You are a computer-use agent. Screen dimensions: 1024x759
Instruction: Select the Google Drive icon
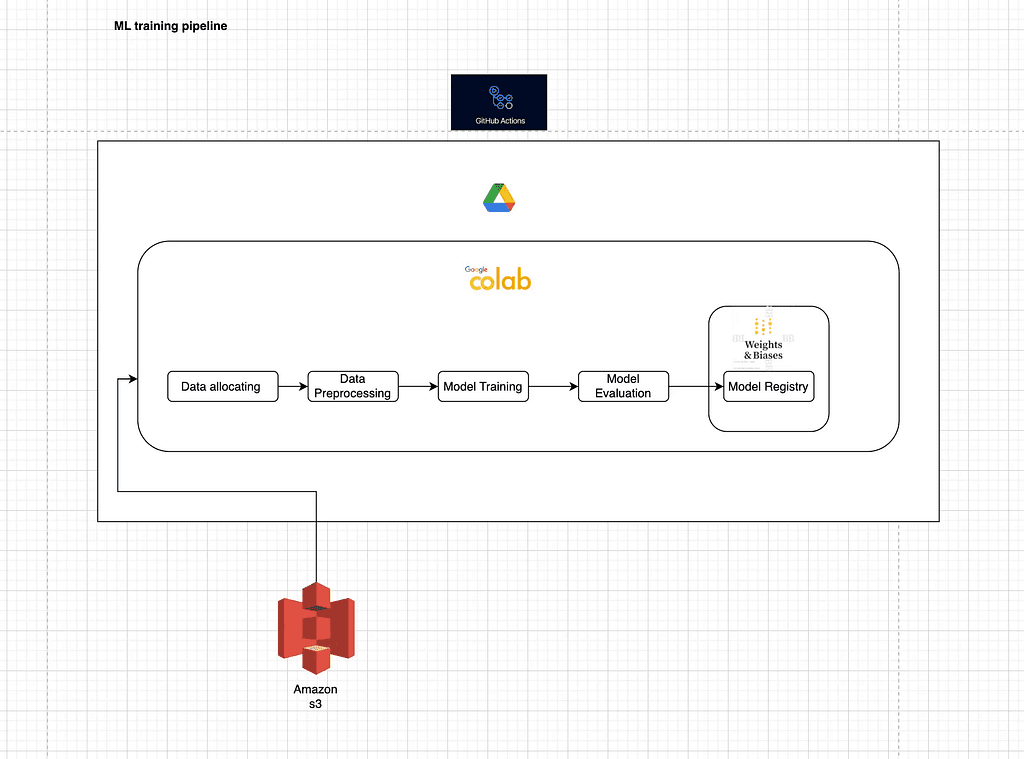point(498,197)
